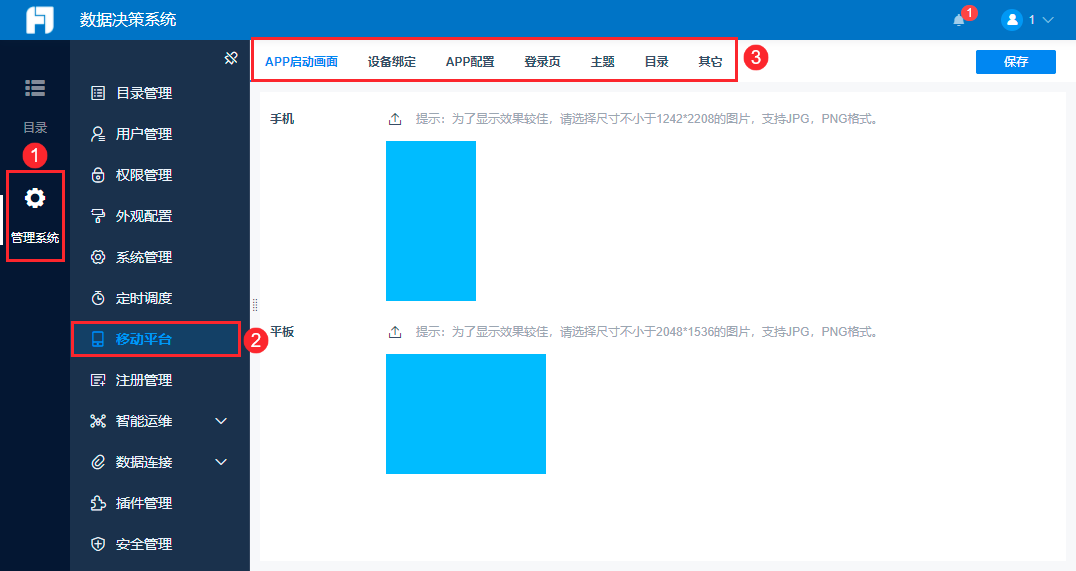The width and height of the screenshot is (1076, 571).
Task: Click the phone image upload icon
Action: point(395,119)
